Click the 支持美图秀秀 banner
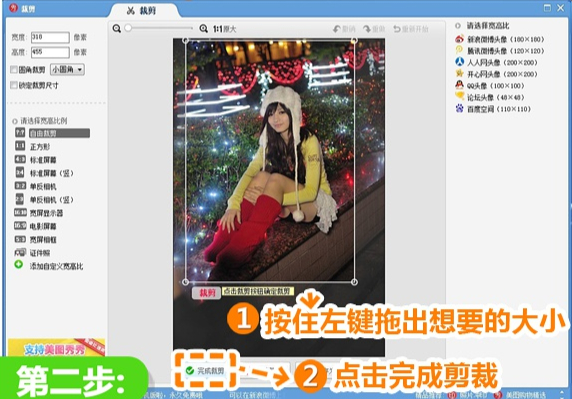Screen dimensions: 572x399 pyautogui.click(x=57, y=348)
